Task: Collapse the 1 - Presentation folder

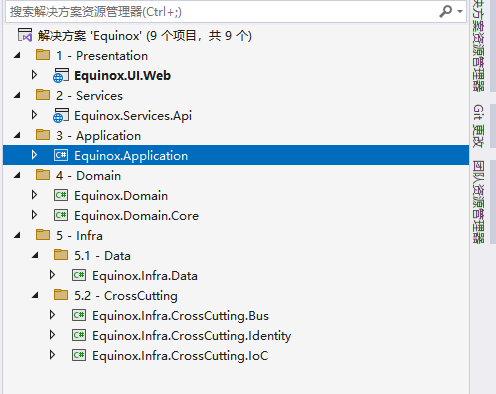Action: point(17,55)
